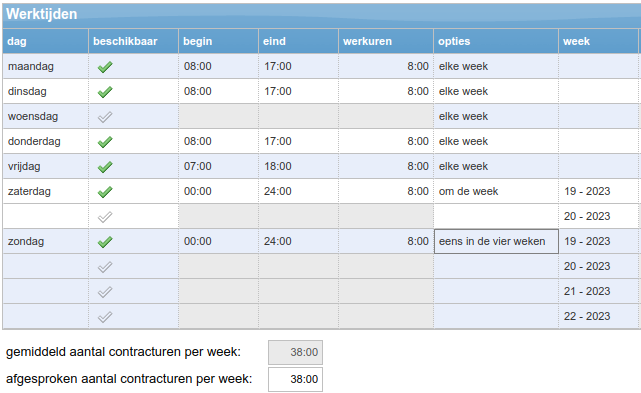Enable grey checkmark for zondag week 21 - 2023
Screen dimensions: 641x393
point(105,292)
